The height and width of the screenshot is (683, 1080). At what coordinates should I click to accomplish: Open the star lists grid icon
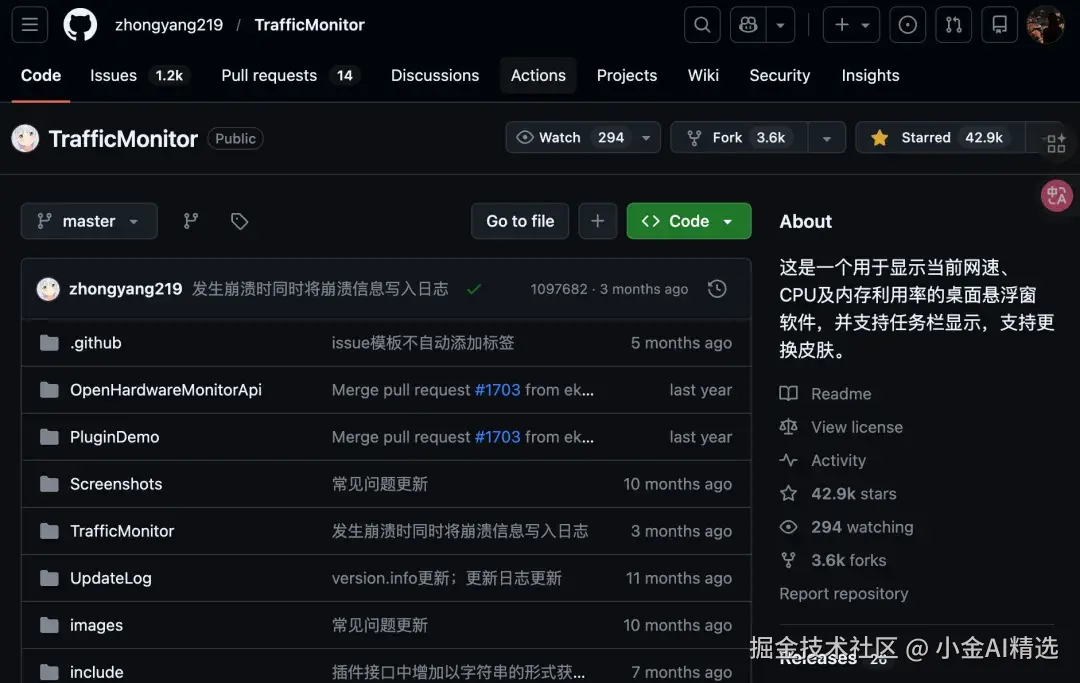1056,143
